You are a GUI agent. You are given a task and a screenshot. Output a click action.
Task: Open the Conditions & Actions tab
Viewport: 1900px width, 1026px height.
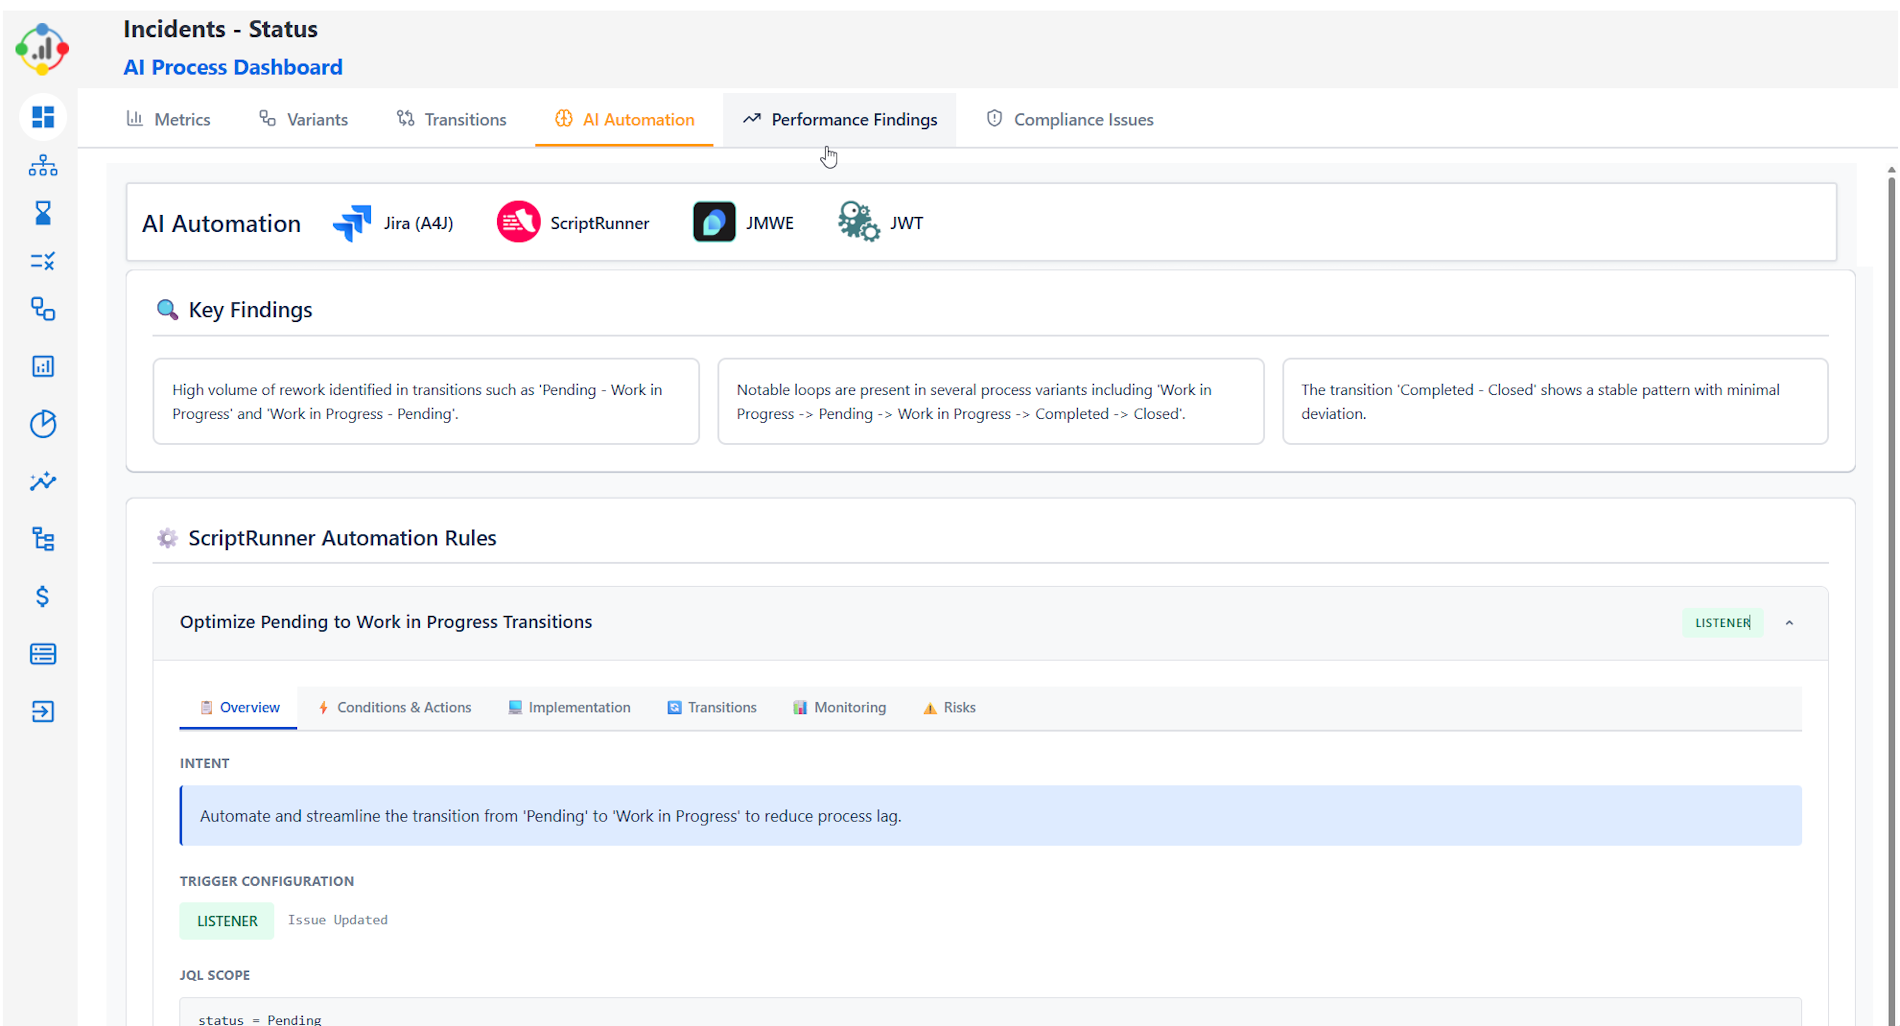coord(395,707)
